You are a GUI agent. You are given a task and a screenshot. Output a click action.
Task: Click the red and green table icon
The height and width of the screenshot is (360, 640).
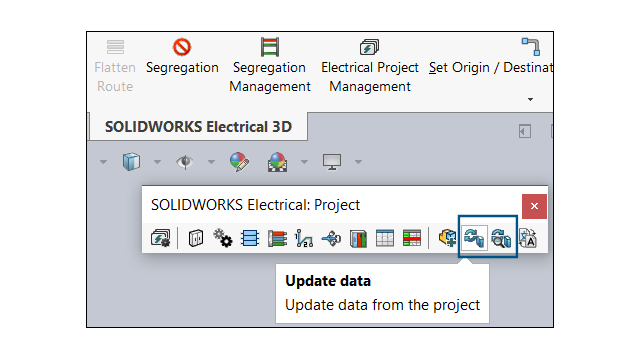[x=411, y=238]
